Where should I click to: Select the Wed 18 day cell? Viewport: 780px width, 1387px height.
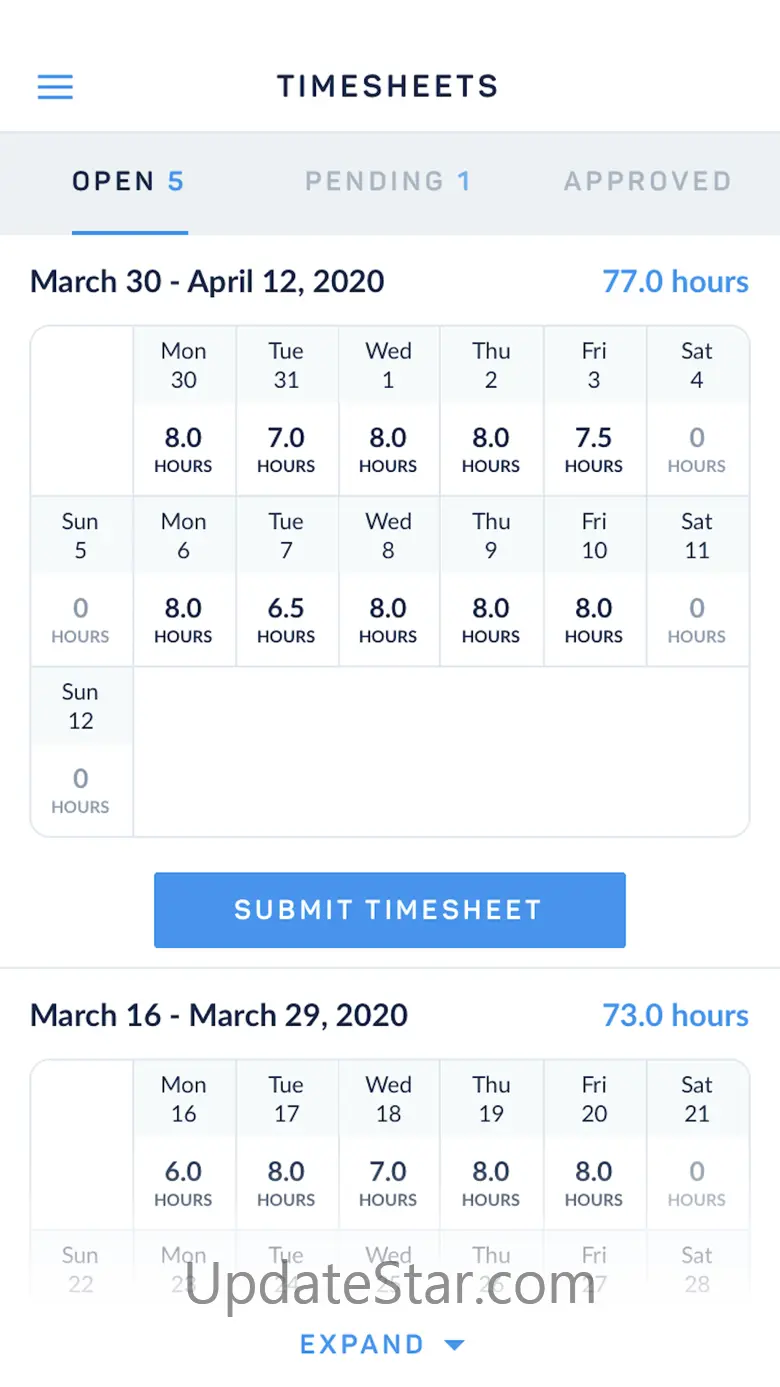click(x=389, y=1144)
